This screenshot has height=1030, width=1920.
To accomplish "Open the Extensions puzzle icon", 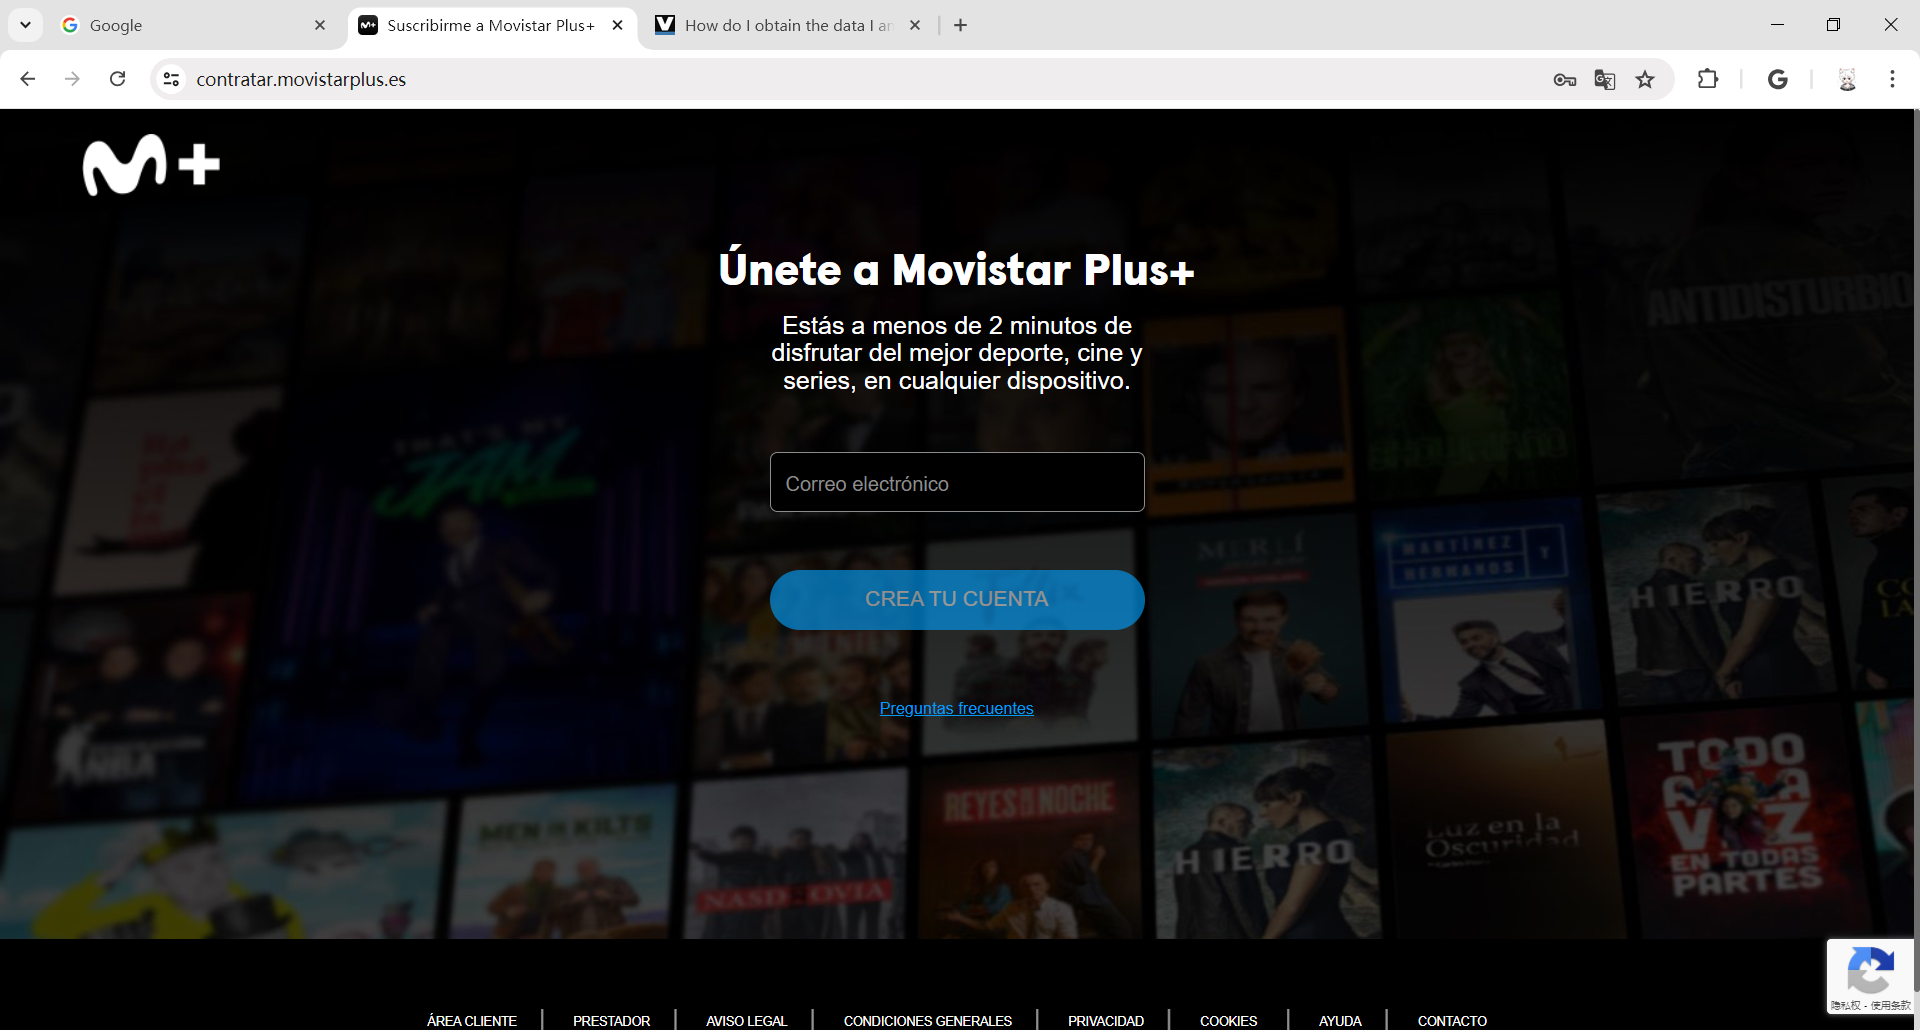I will tap(1708, 79).
